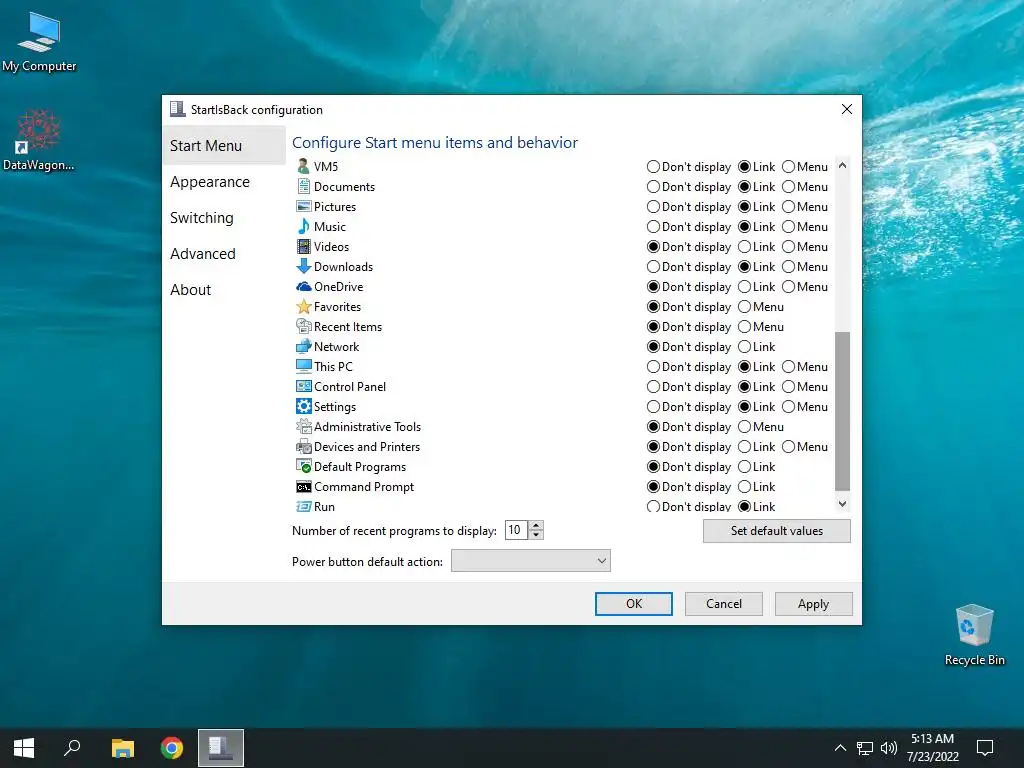
Task: Click the Devices and Printers icon
Action: (303, 447)
